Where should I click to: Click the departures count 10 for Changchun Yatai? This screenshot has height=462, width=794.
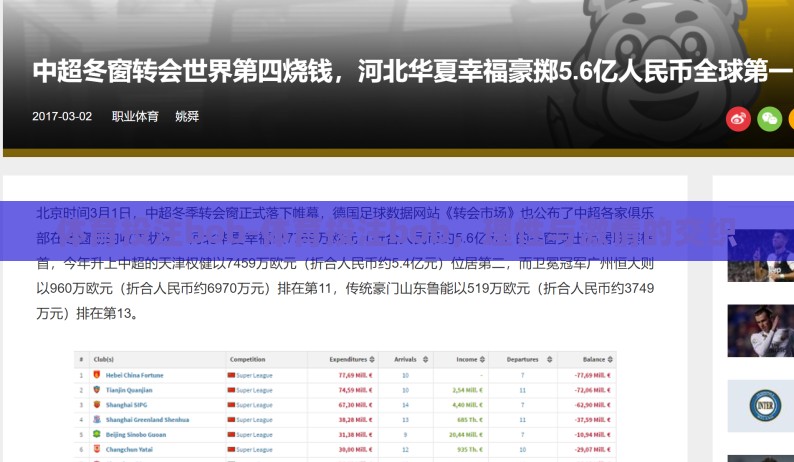click(523, 449)
